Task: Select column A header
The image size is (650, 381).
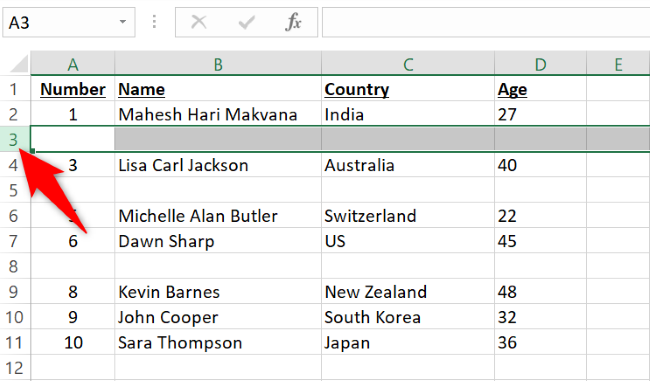Action: pyautogui.click(x=73, y=64)
